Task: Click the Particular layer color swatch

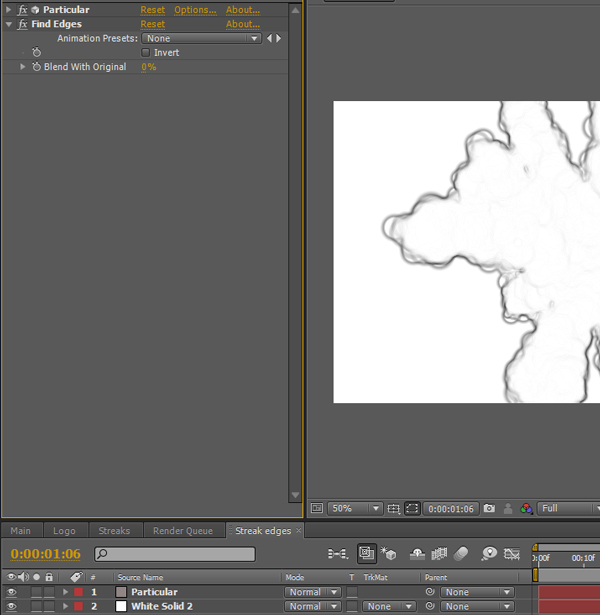Action: click(x=121, y=592)
